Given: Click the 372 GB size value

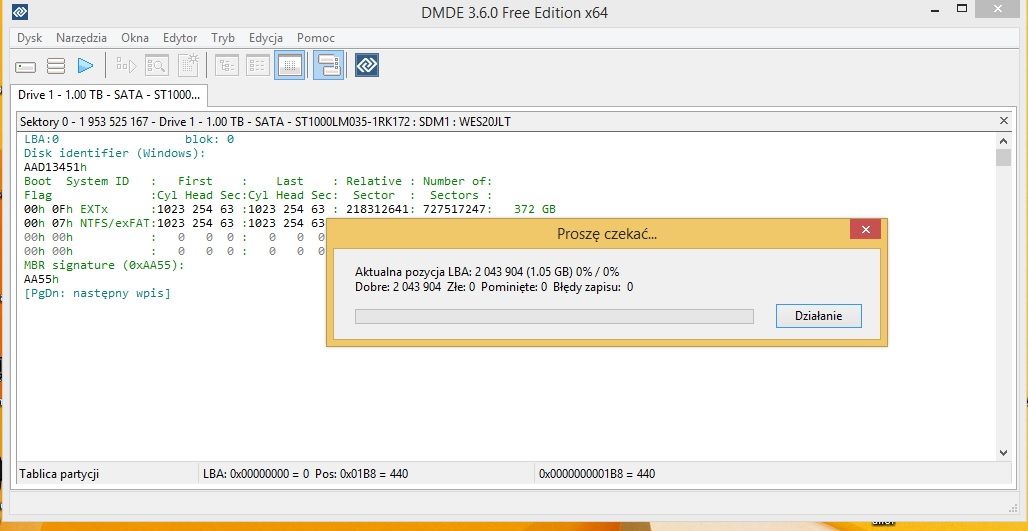Looking at the screenshot, I should point(535,209).
